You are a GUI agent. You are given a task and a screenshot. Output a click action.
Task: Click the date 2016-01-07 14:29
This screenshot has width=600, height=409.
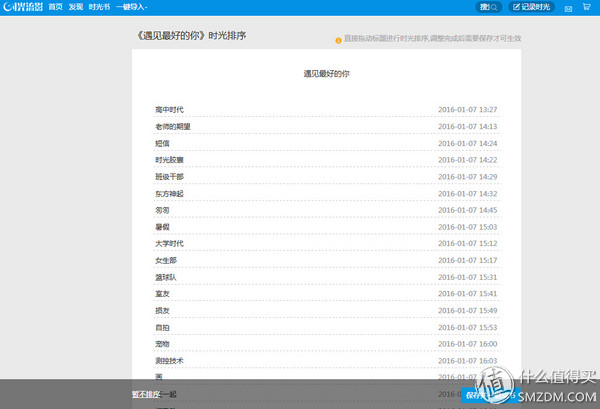[468, 177]
